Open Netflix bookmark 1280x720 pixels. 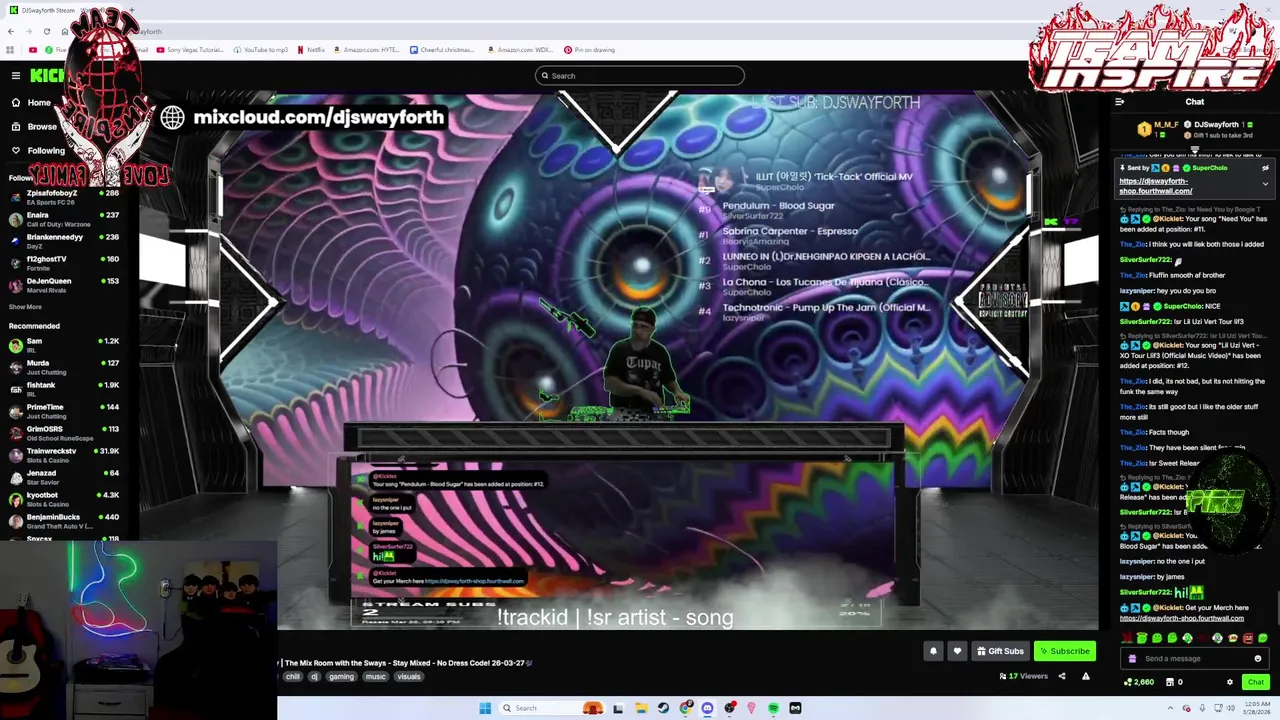pos(311,50)
